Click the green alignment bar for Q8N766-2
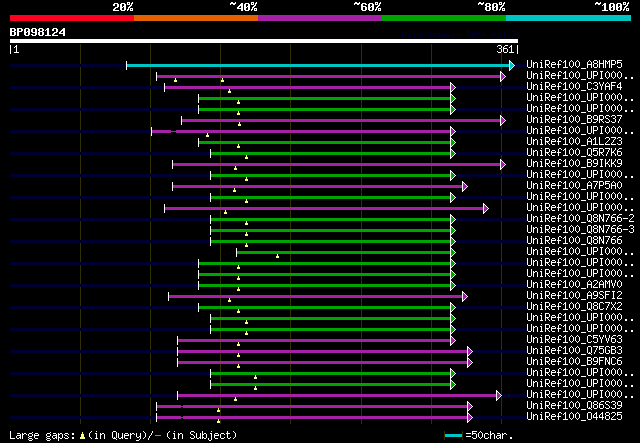 [x=331, y=220]
